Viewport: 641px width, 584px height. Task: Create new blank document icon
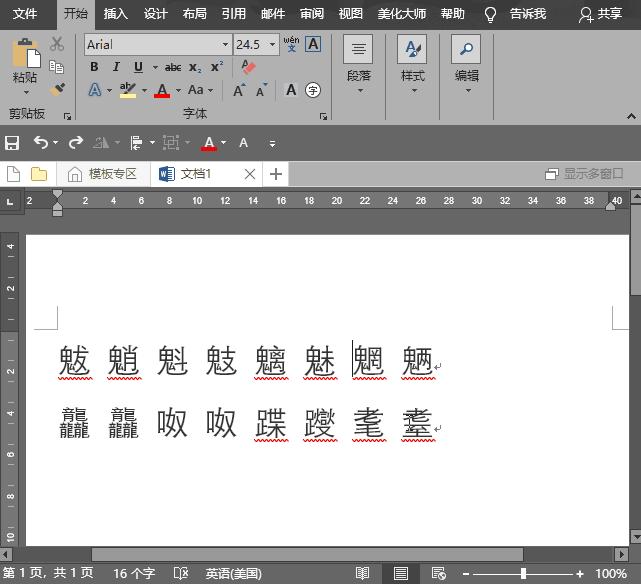coord(13,174)
